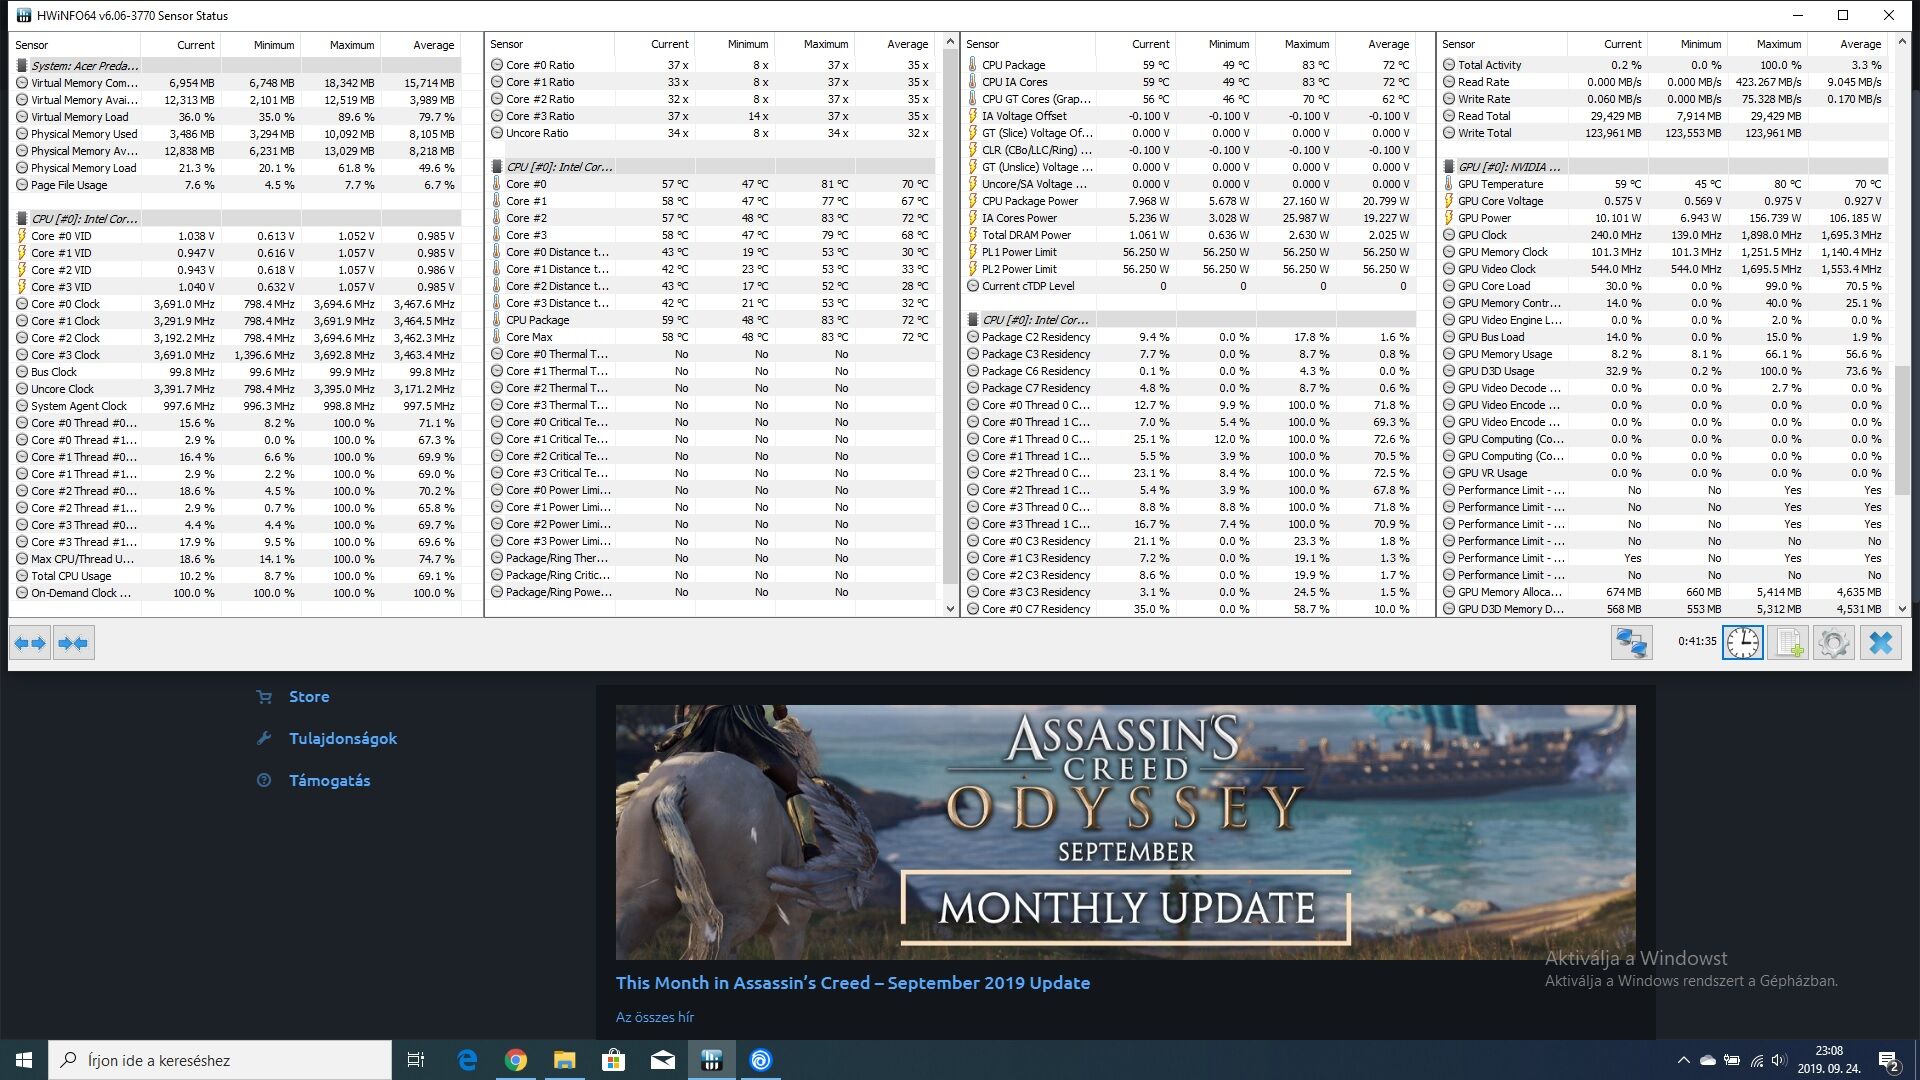The height and width of the screenshot is (1080, 1920).
Task: Click the expand sensor columns arrows icon
Action: click(x=31, y=643)
